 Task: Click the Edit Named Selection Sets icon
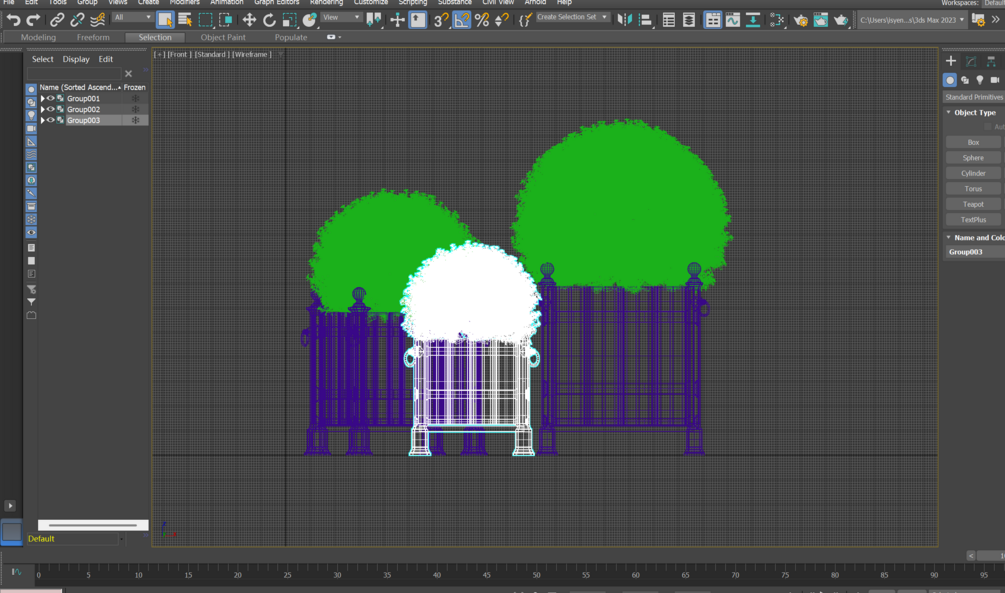(525, 20)
